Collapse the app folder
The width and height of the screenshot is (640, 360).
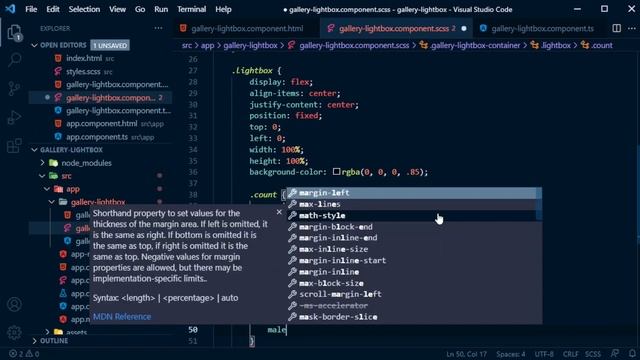(x=47, y=189)
